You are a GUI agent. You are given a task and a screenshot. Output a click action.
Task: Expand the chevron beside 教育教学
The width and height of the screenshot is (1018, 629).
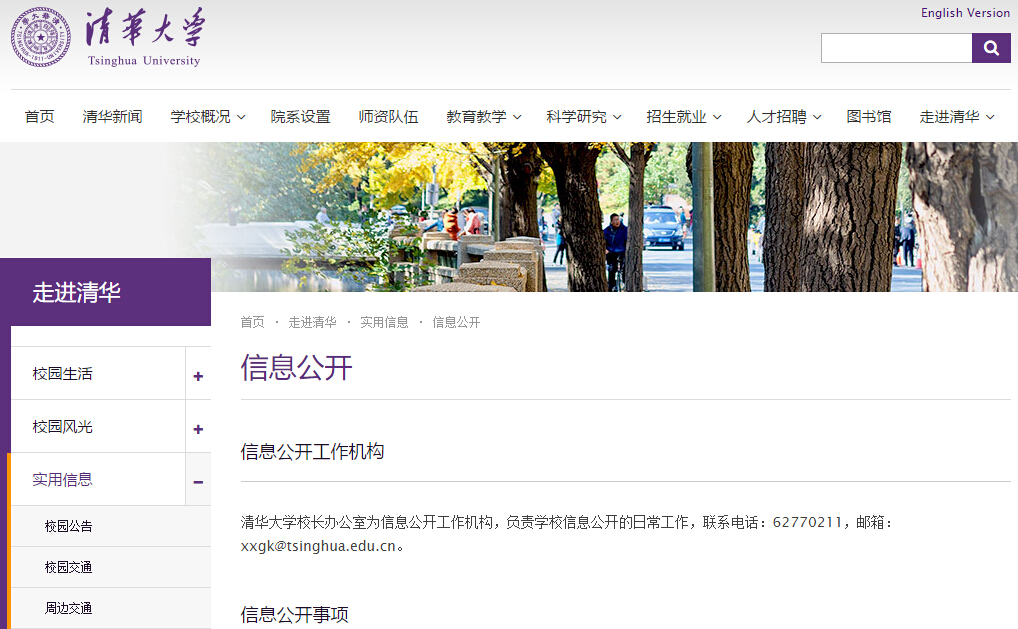tap(517, 117)
